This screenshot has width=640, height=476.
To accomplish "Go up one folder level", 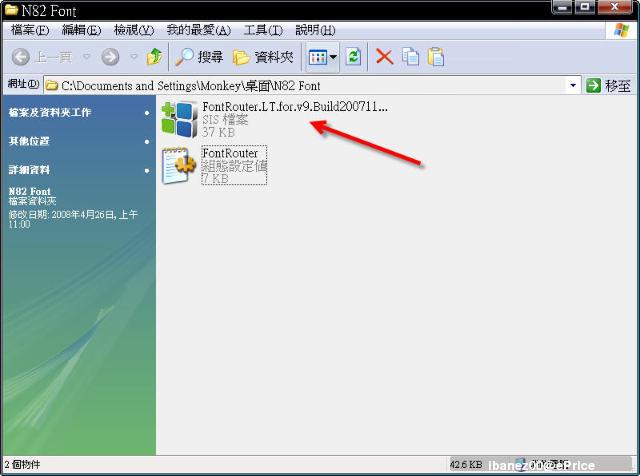I will coord(154,57).
